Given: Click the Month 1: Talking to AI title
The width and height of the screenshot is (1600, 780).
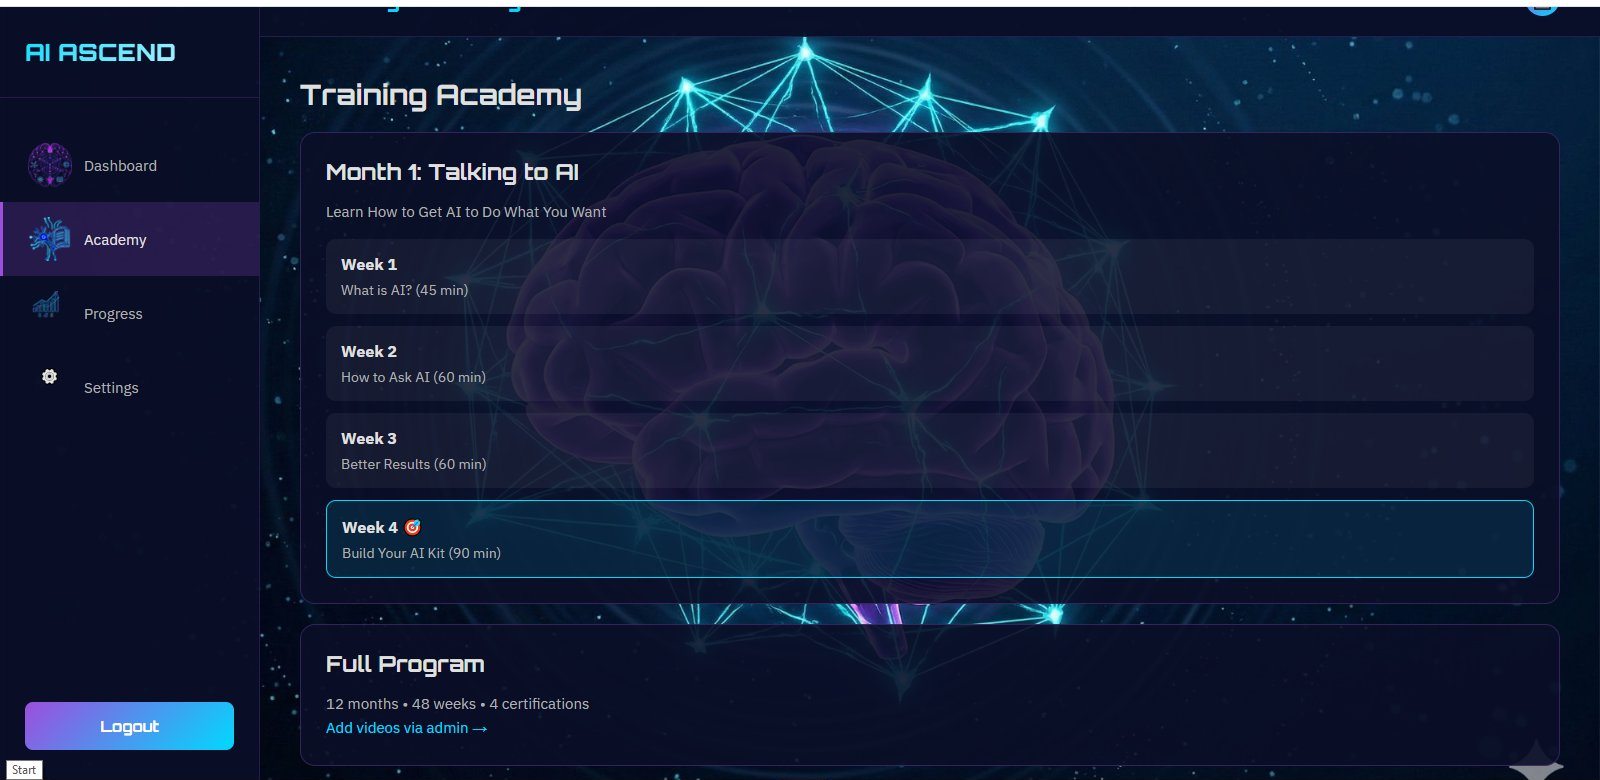Looking at the screenshot, I should click(x=452, y=172).
